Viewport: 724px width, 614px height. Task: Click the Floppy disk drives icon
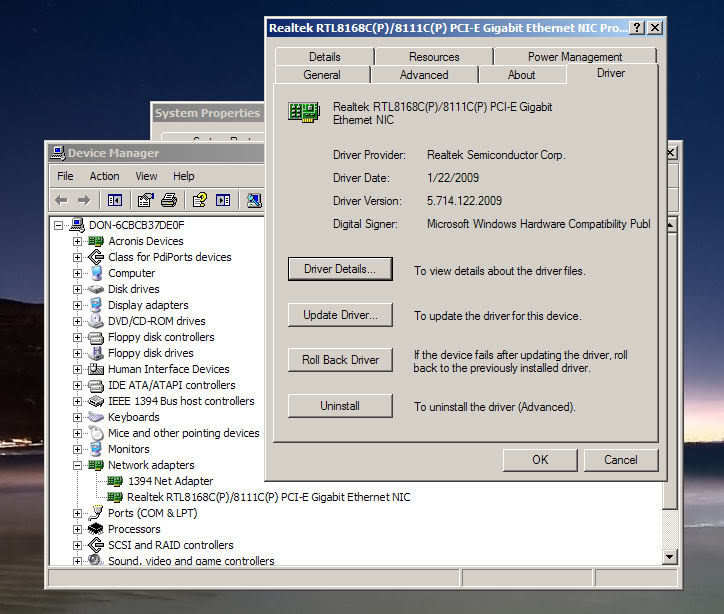[96, 353]
